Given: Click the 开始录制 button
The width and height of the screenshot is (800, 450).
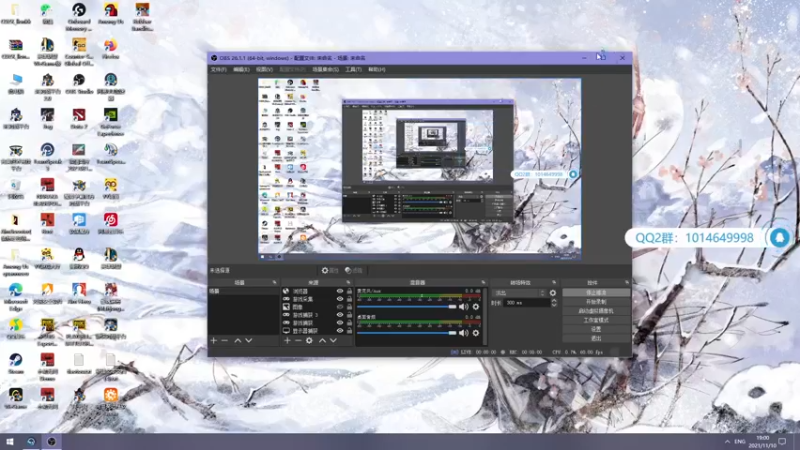Looking at the screenshot, I should point(596,302).
